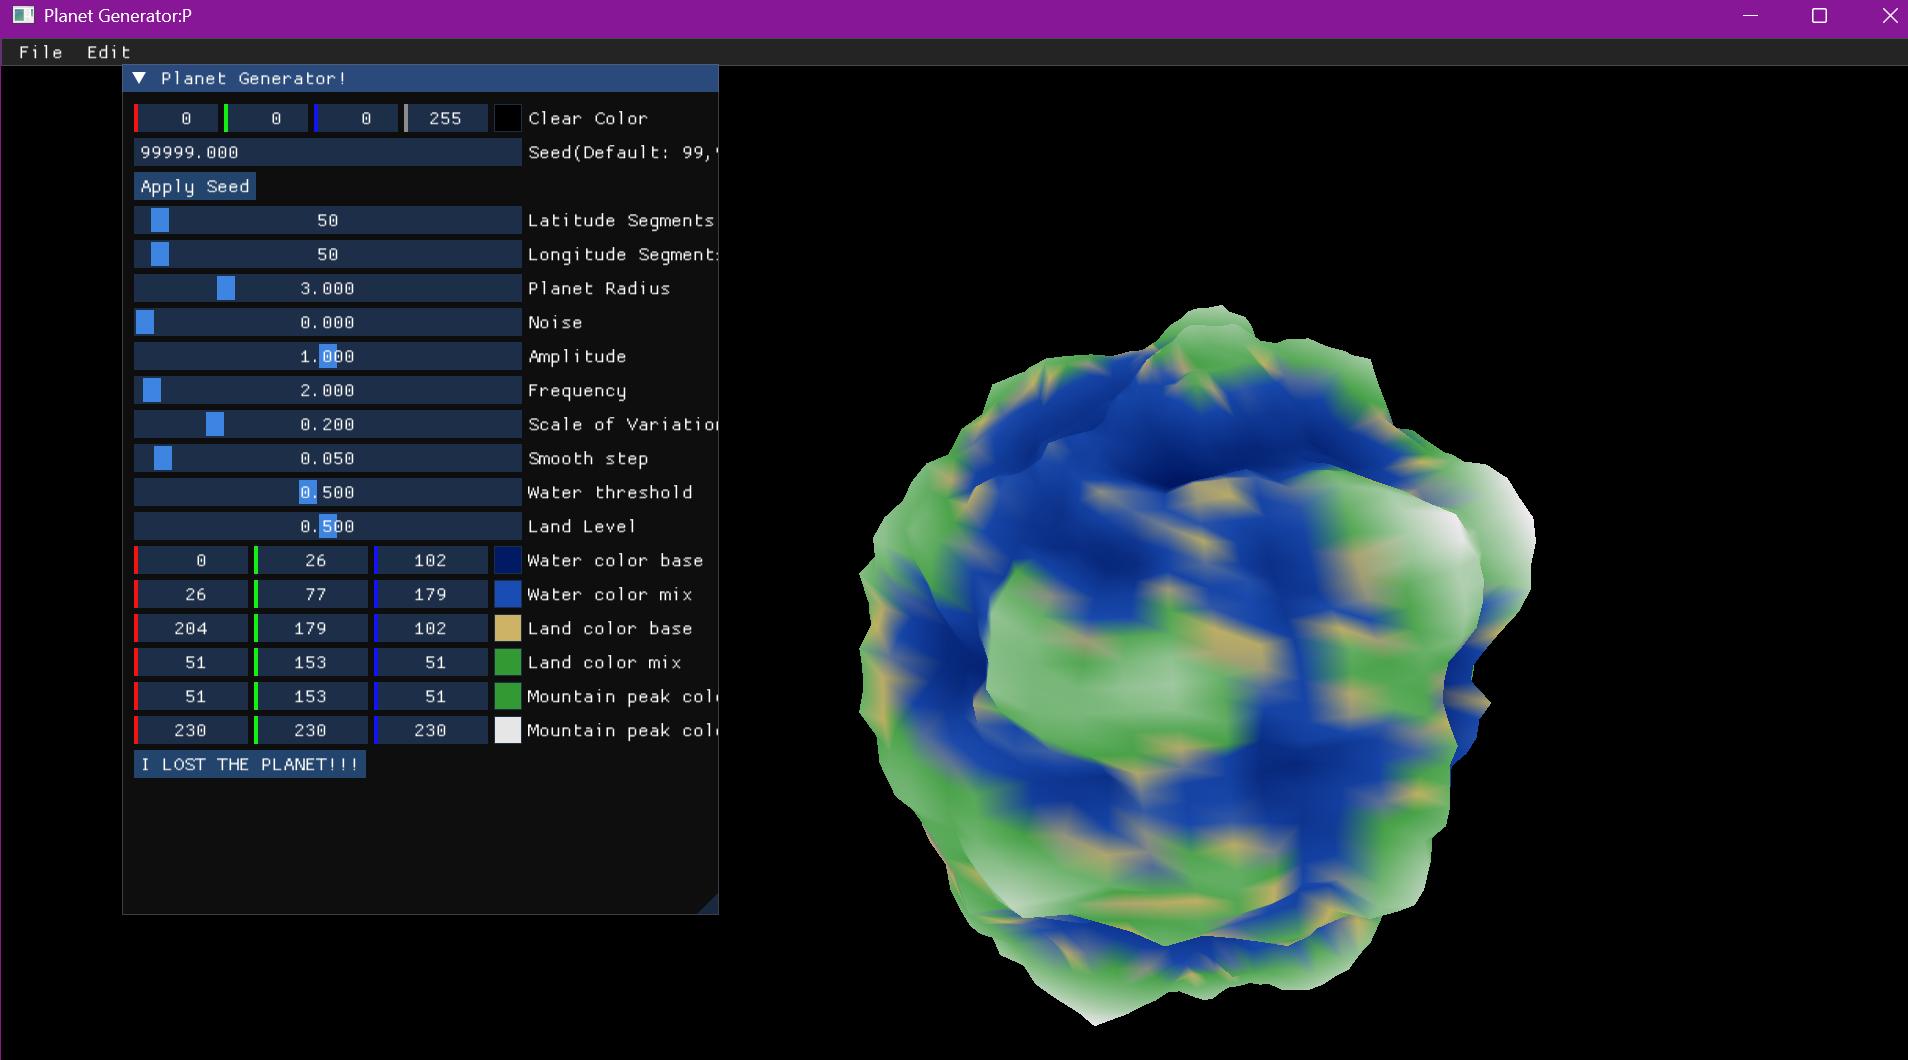1908x1060 pixels.
Task: Click the Noise slider
Action: click(x=327, y=323)
